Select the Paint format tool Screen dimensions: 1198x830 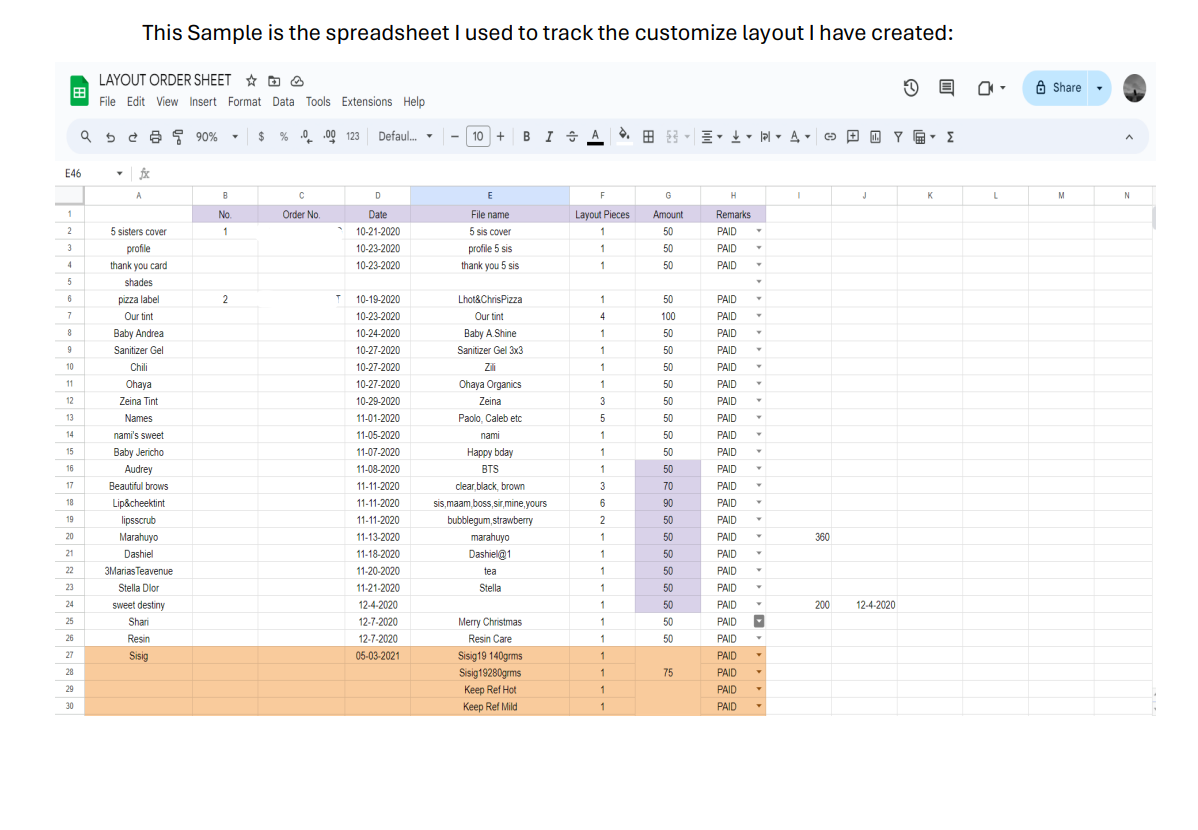coord(178,137)
